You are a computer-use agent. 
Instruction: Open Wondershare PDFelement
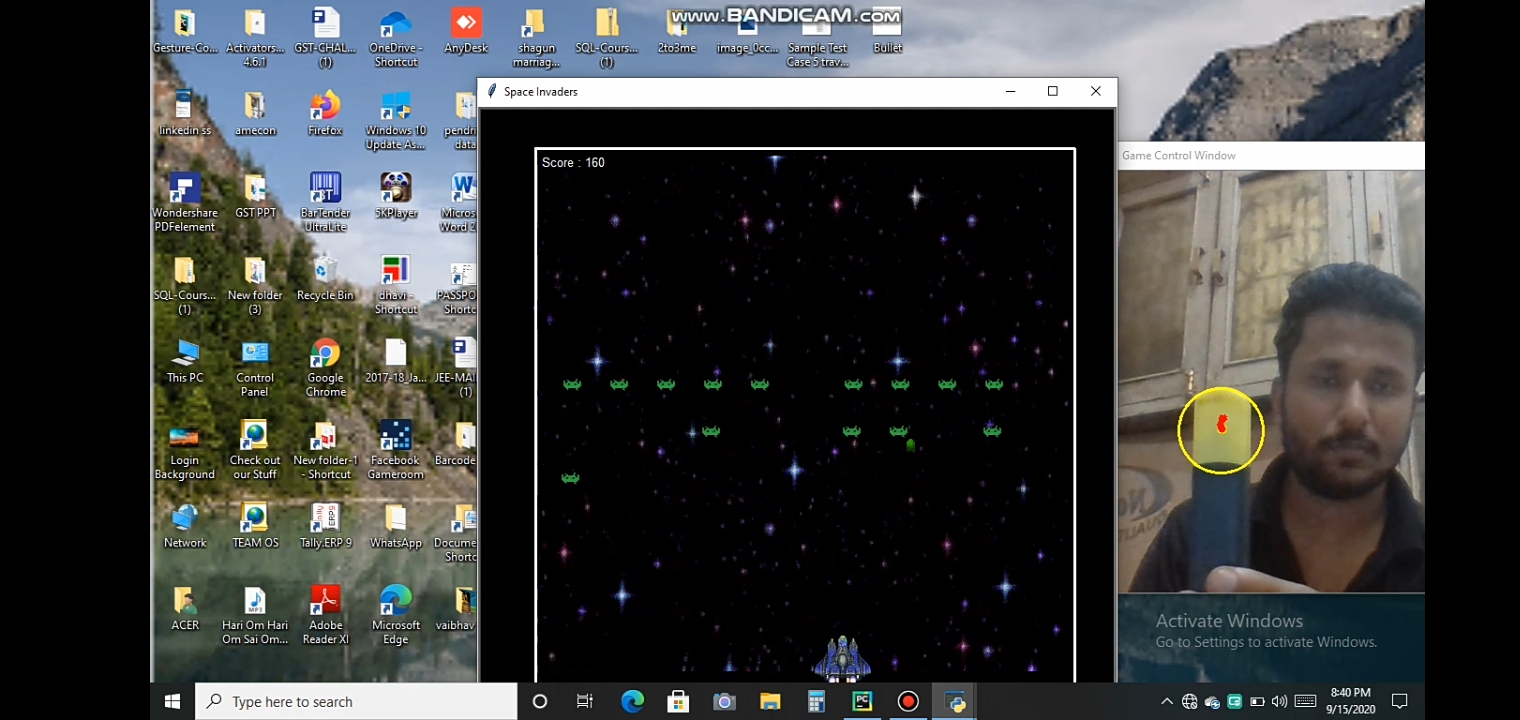coord(184,190)
